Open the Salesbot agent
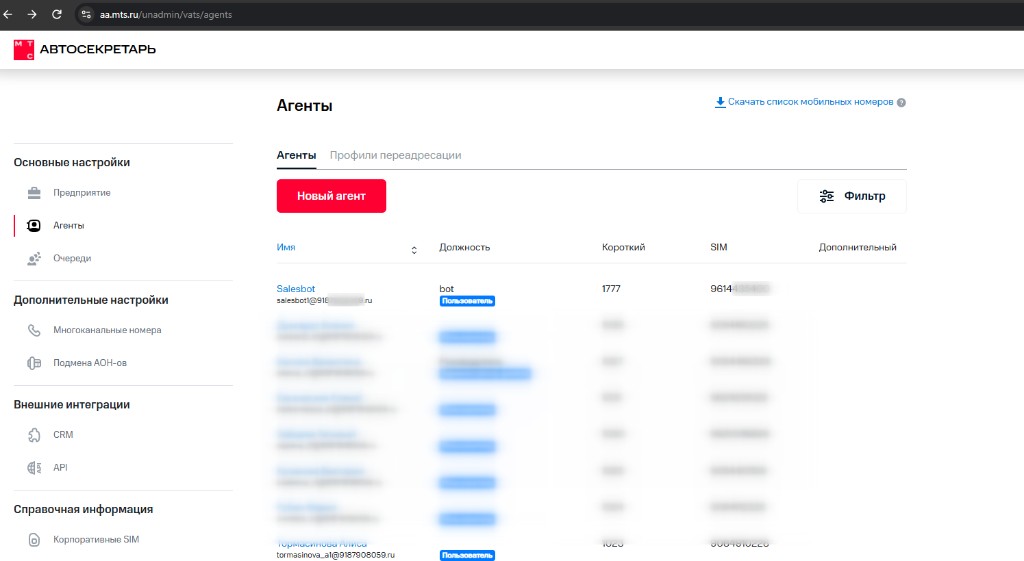The image size is (1024, 561). (296, 289)
